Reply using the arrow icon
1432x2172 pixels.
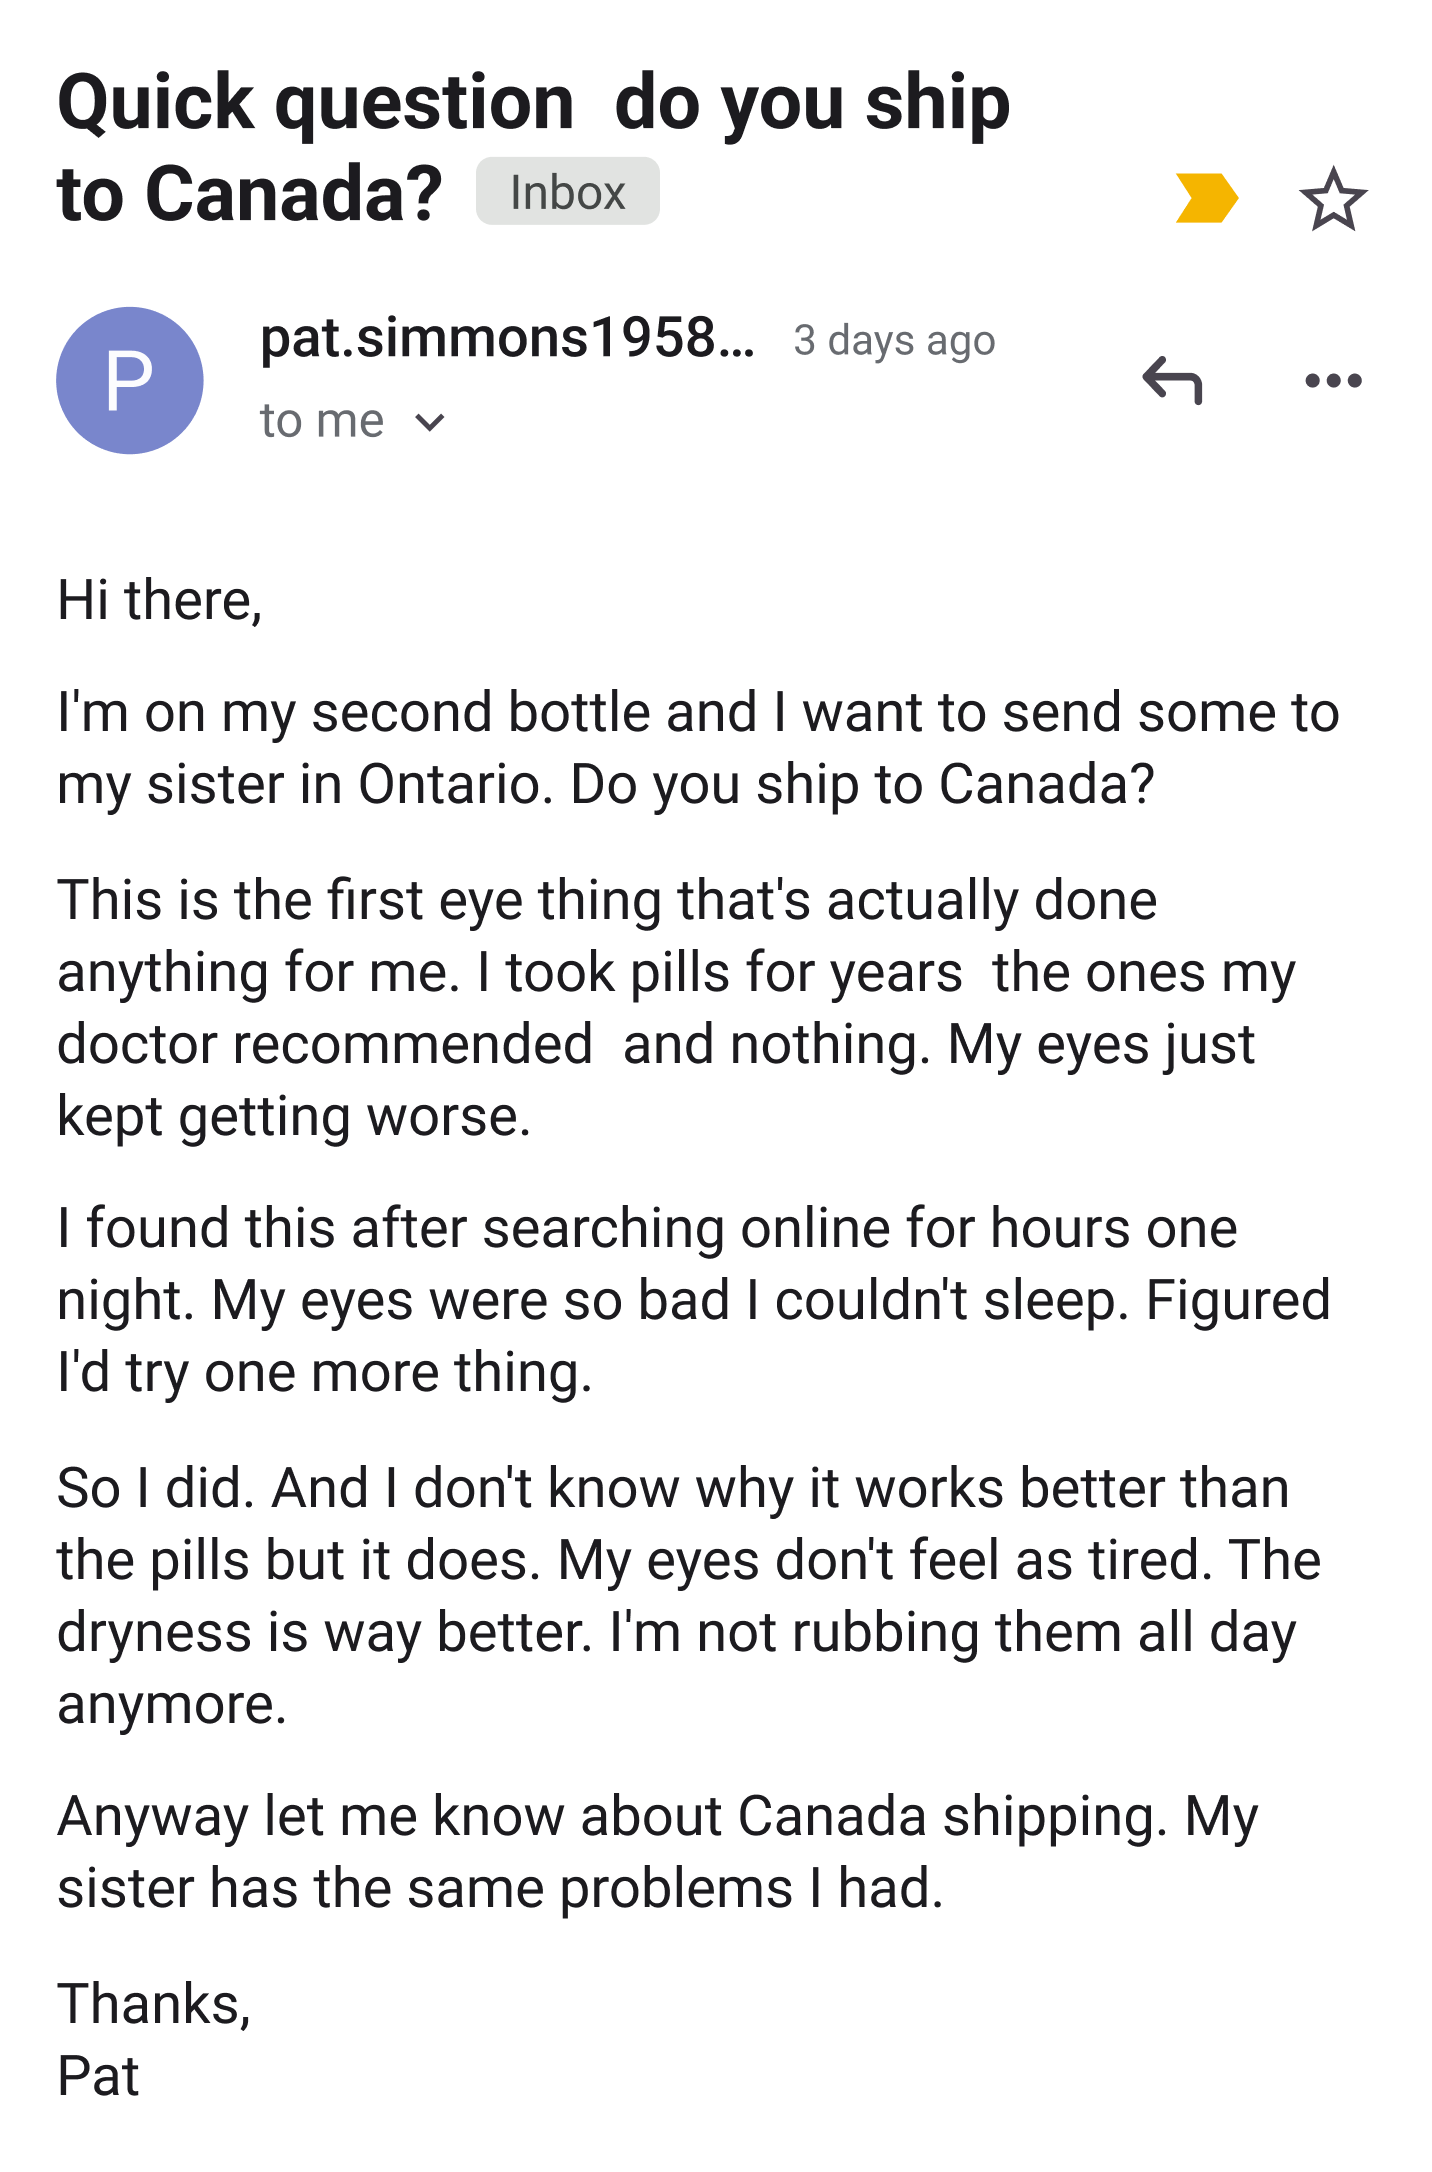coord(1172,381)
